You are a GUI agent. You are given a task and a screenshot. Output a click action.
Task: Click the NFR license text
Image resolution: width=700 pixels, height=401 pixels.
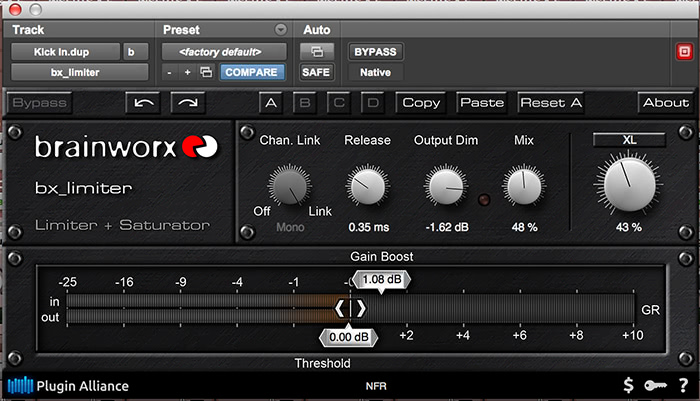click(376, 386)
